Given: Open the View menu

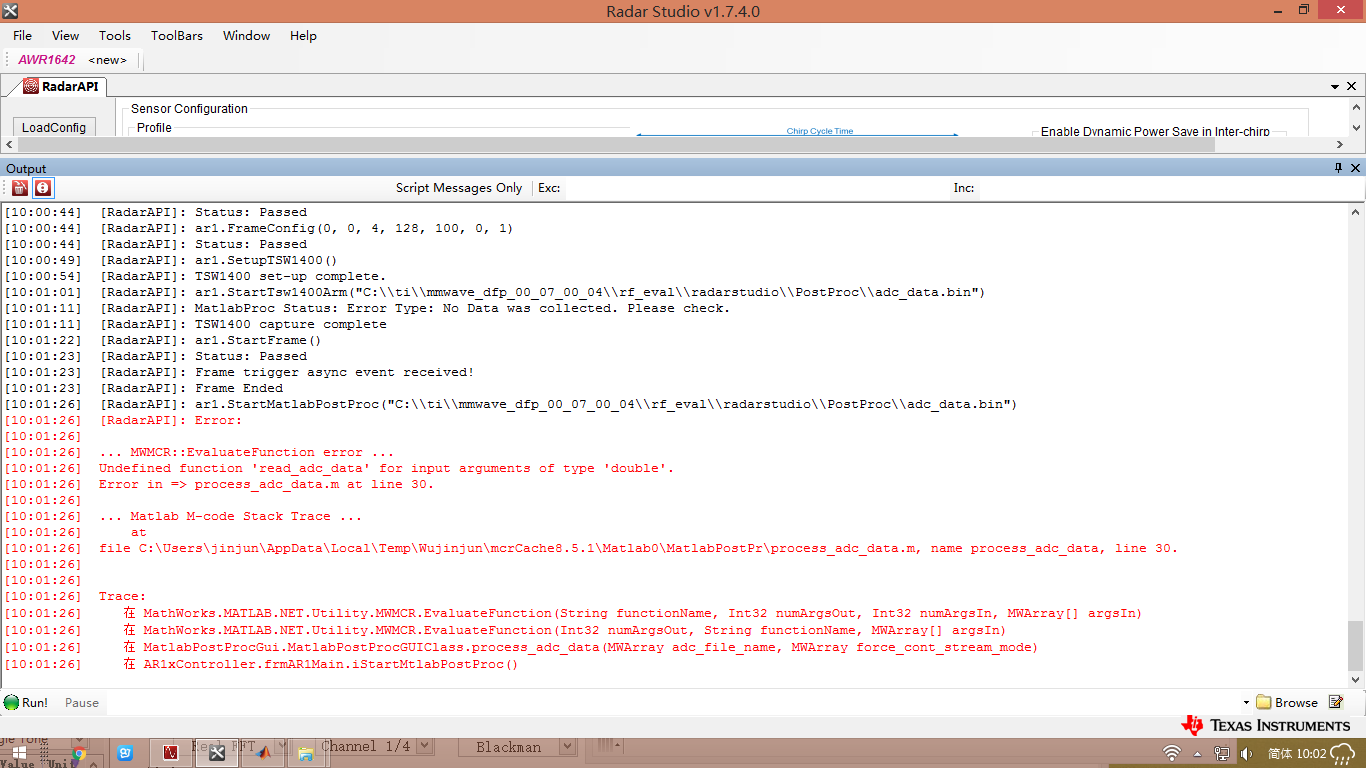Looking at the screenshot, I should [65, 35].
